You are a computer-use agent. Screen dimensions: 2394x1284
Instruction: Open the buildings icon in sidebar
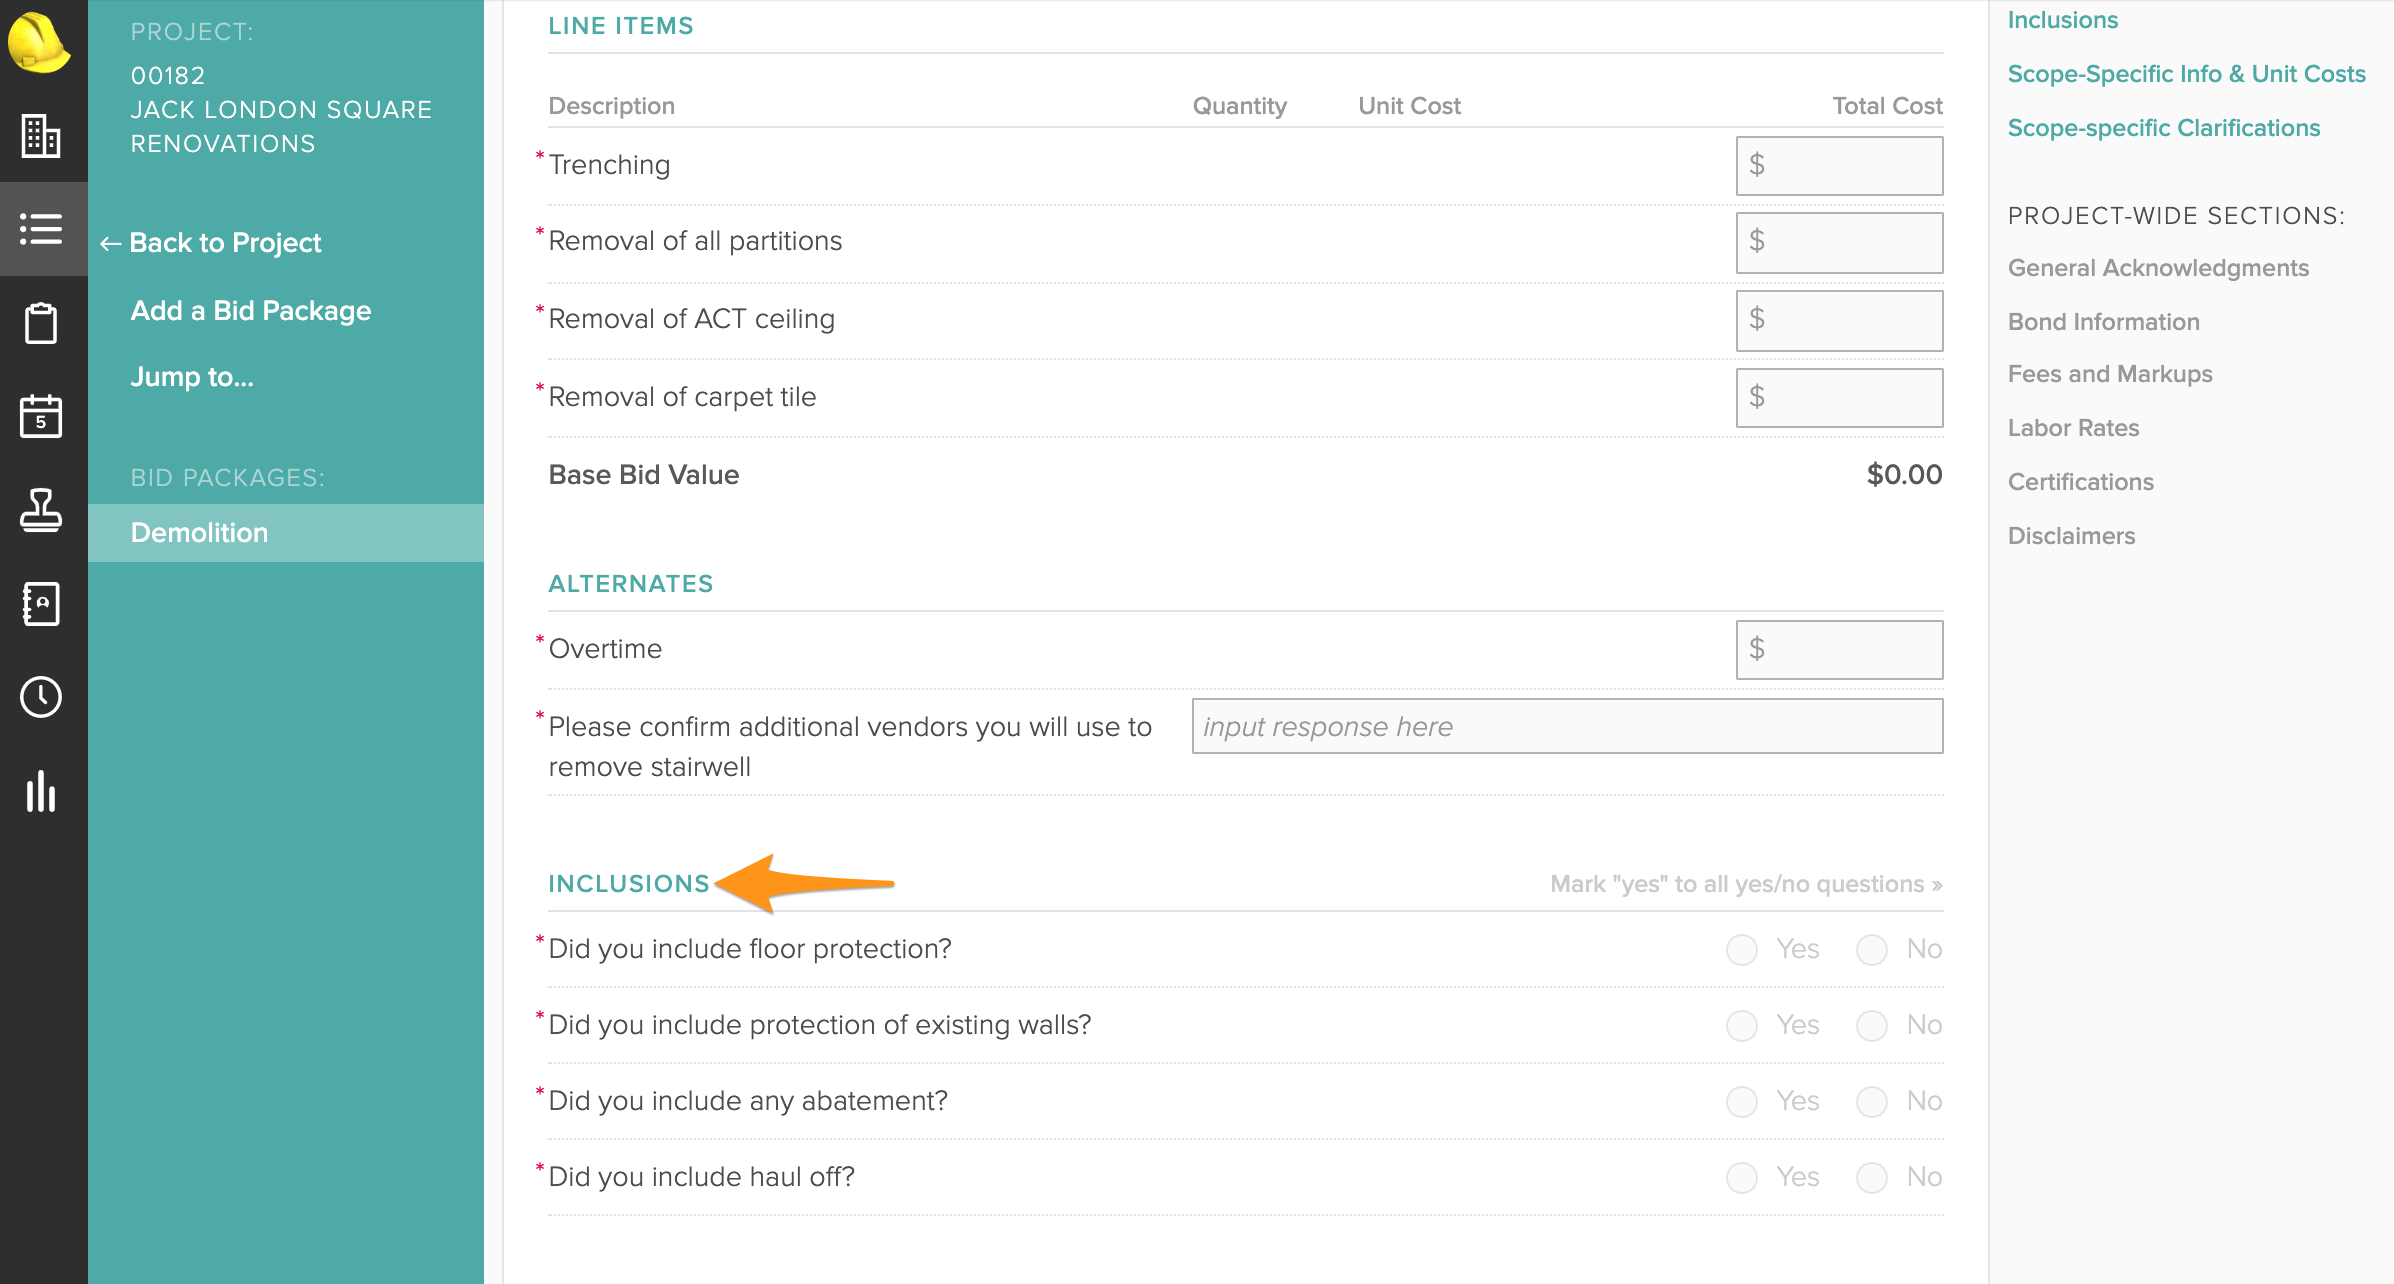[x=41, y=136]
